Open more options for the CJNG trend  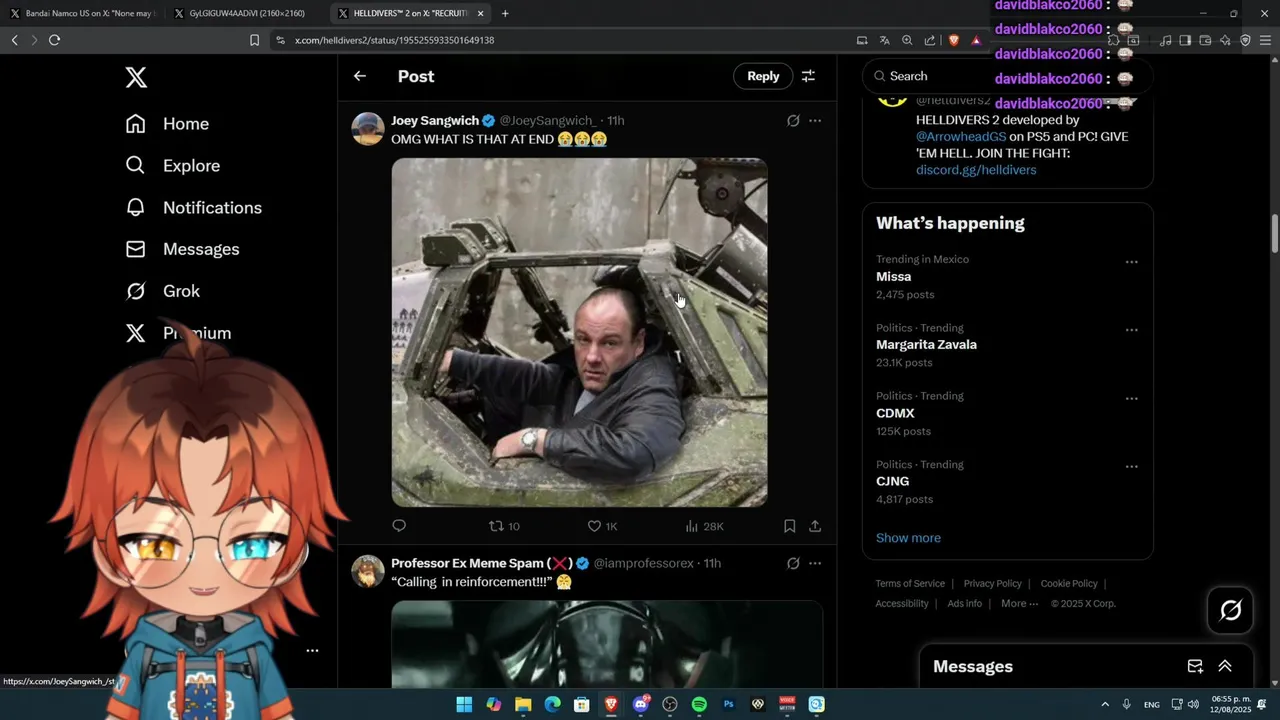coord(1131,466)
